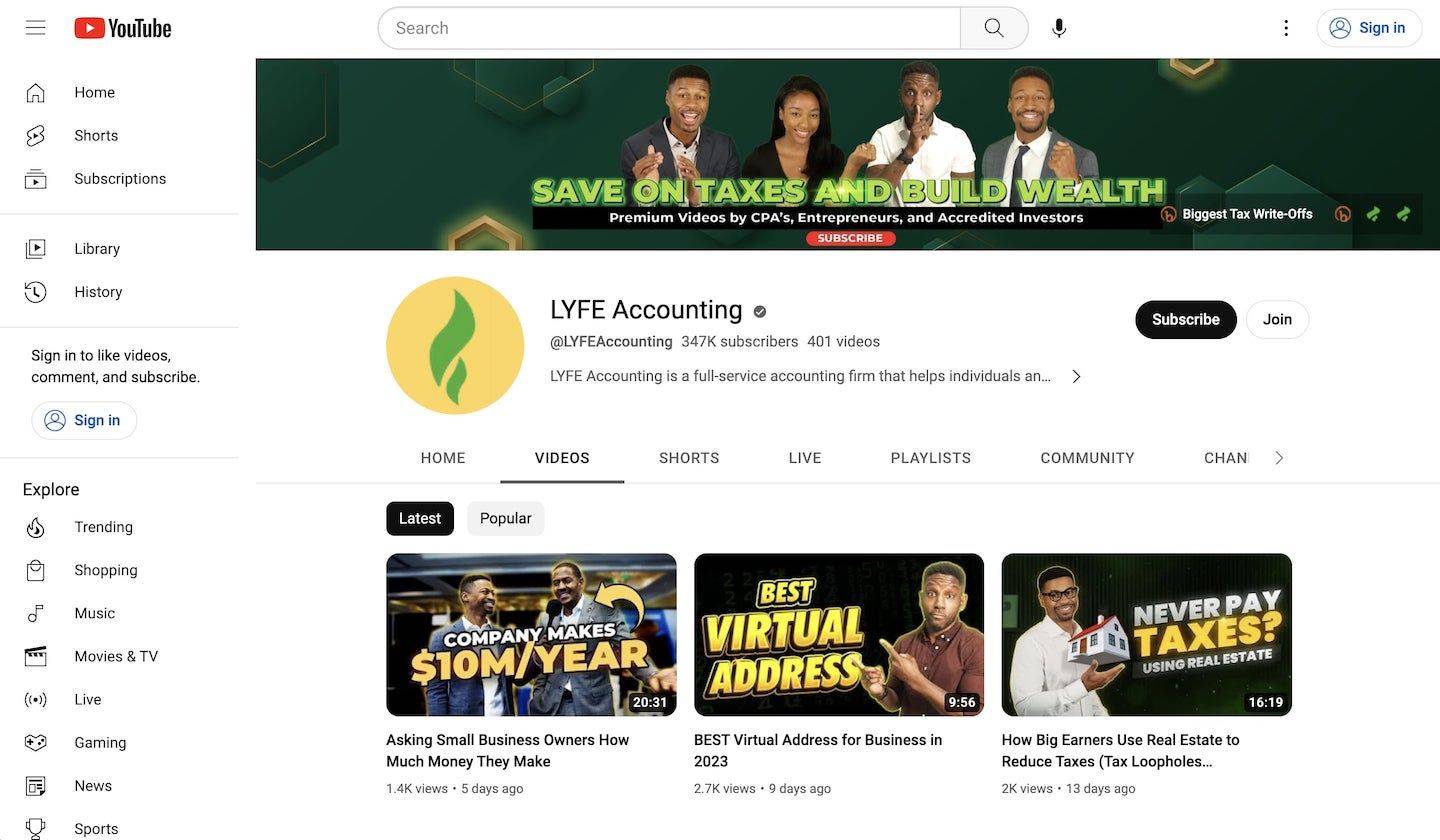Click the Join membership button
The image size is (1440, 840).
click(x=1277, y=319)
